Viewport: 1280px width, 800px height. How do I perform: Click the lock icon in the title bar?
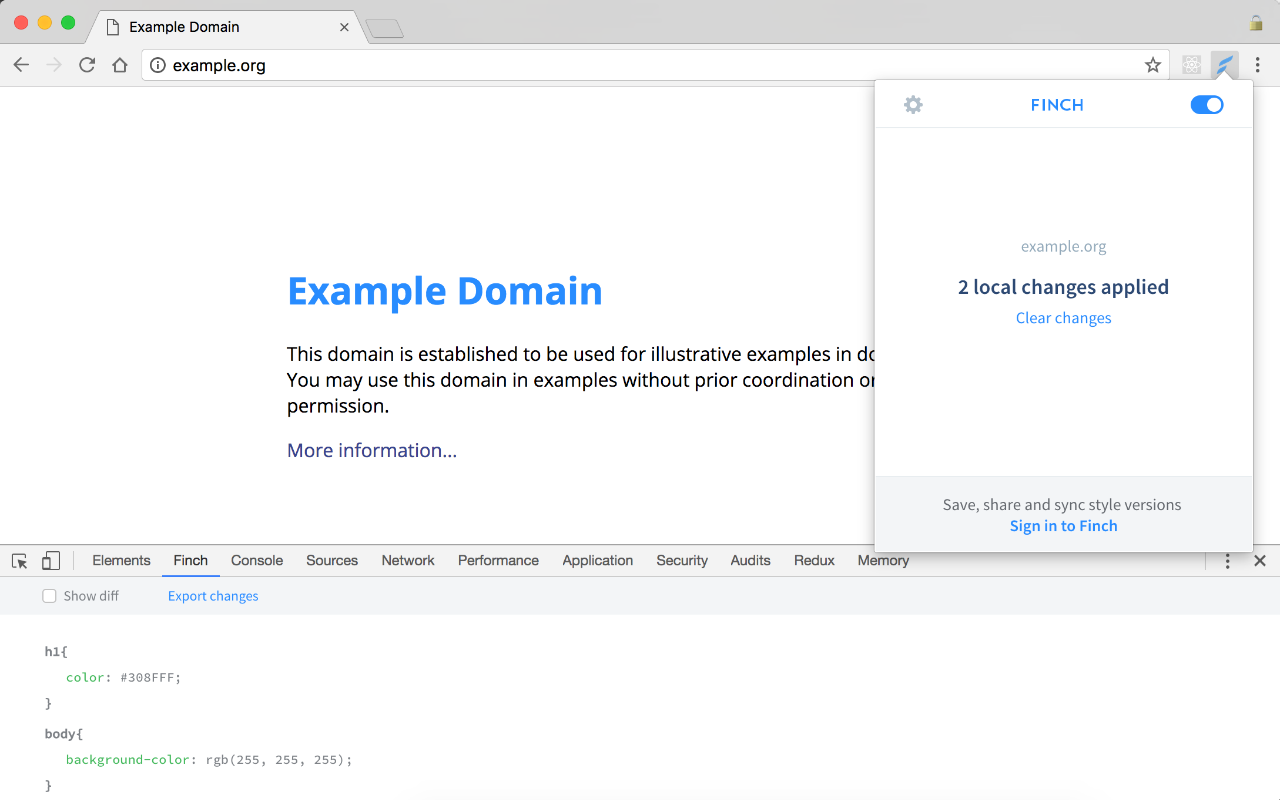(x=1256, y=23)
